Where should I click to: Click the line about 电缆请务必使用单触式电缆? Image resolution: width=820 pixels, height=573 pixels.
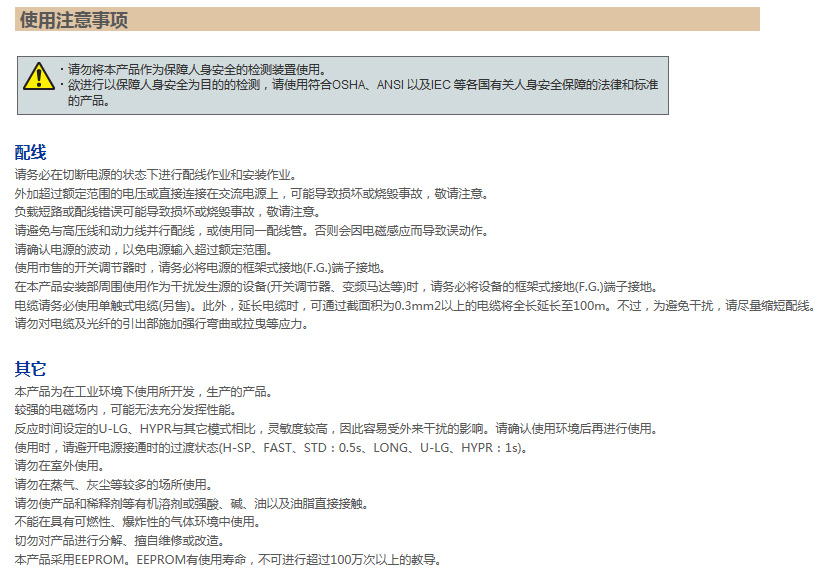click(415, 305)
